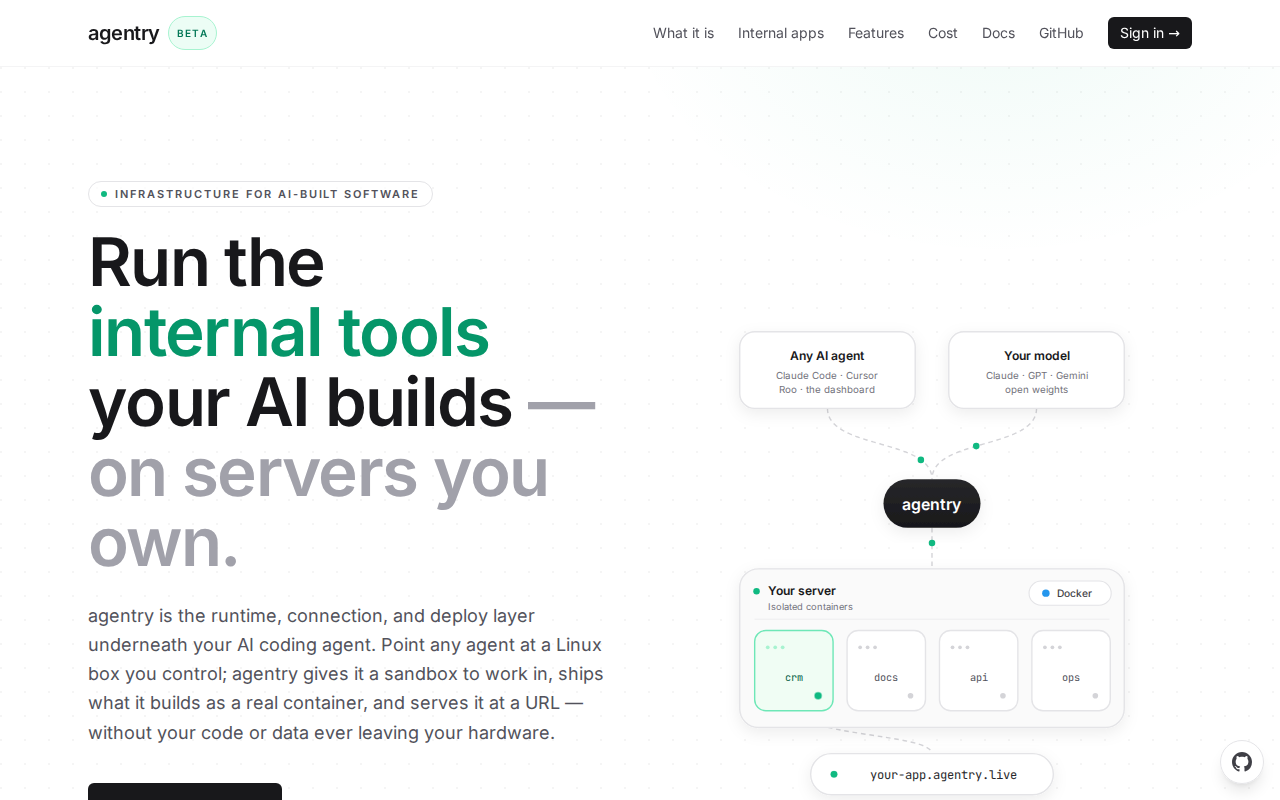Screen dimensions: 1280x800
Task: Click the Sign in button
Action: click(1150, 33)
